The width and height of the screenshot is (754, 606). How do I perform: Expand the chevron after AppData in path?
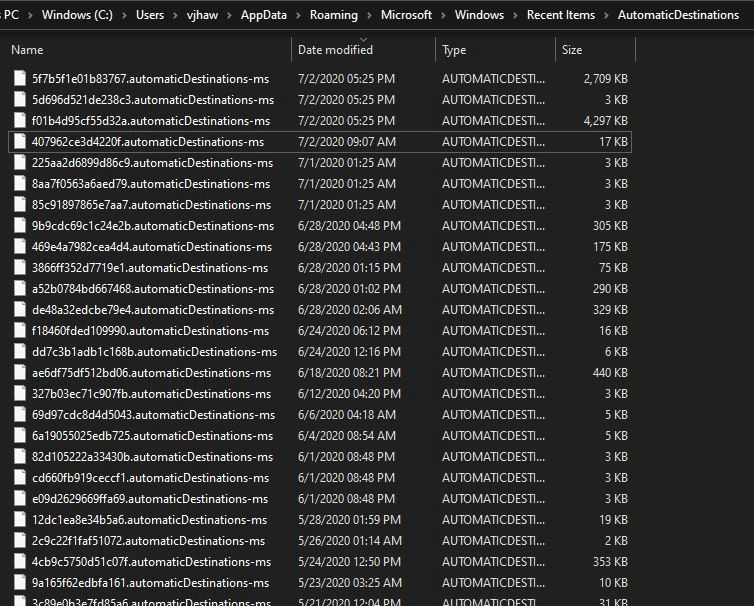point(299,15)
